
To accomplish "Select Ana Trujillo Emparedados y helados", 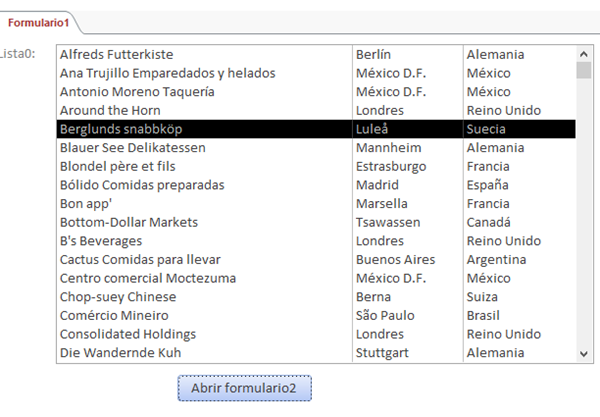I will tap(167, 73).
